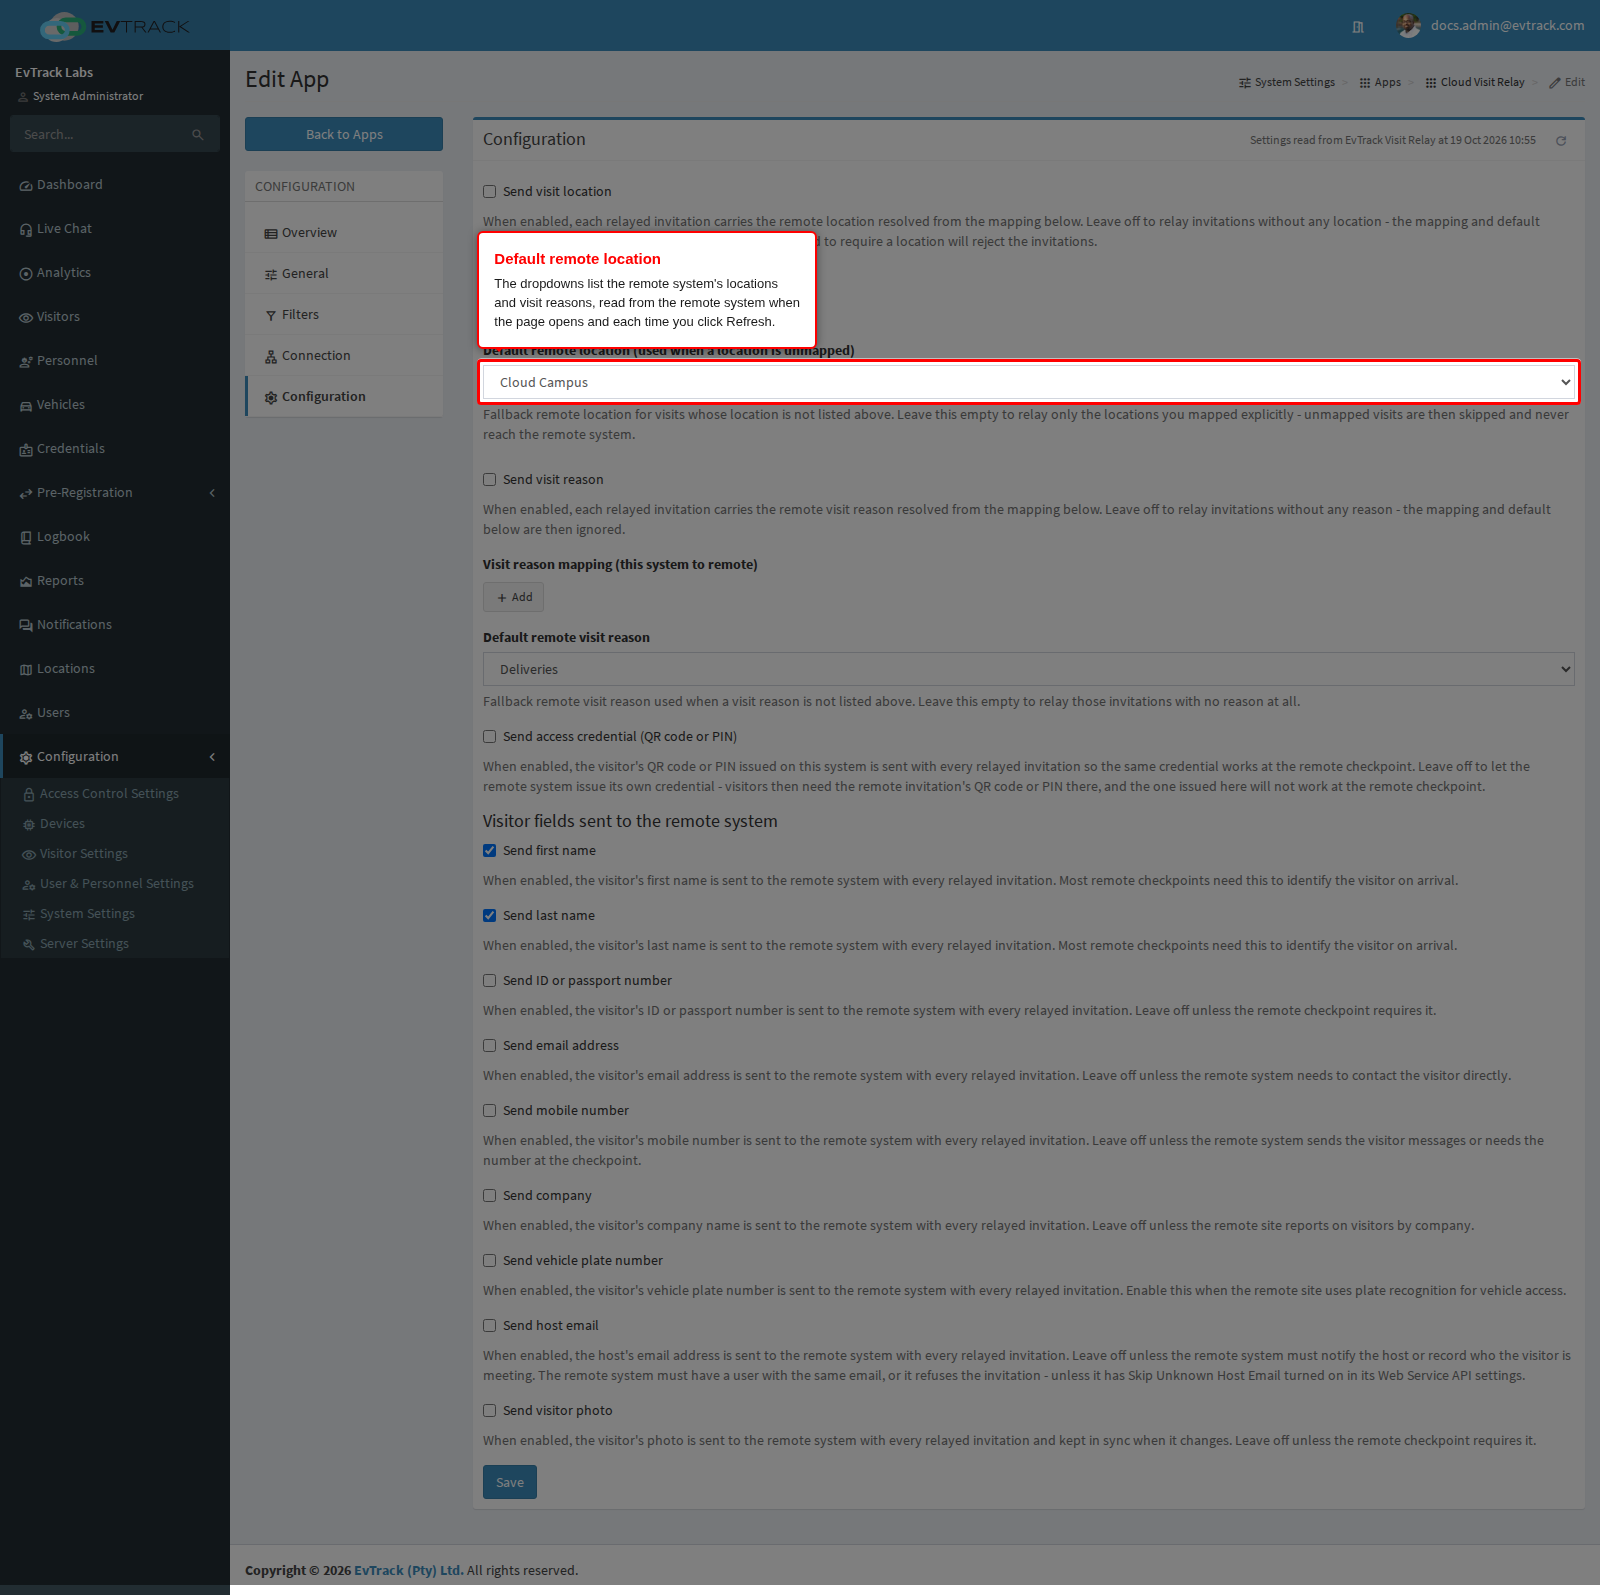Click the Overview list icon
The width and height of the screenshot is (1600, 1595).
tap(271, 234)
